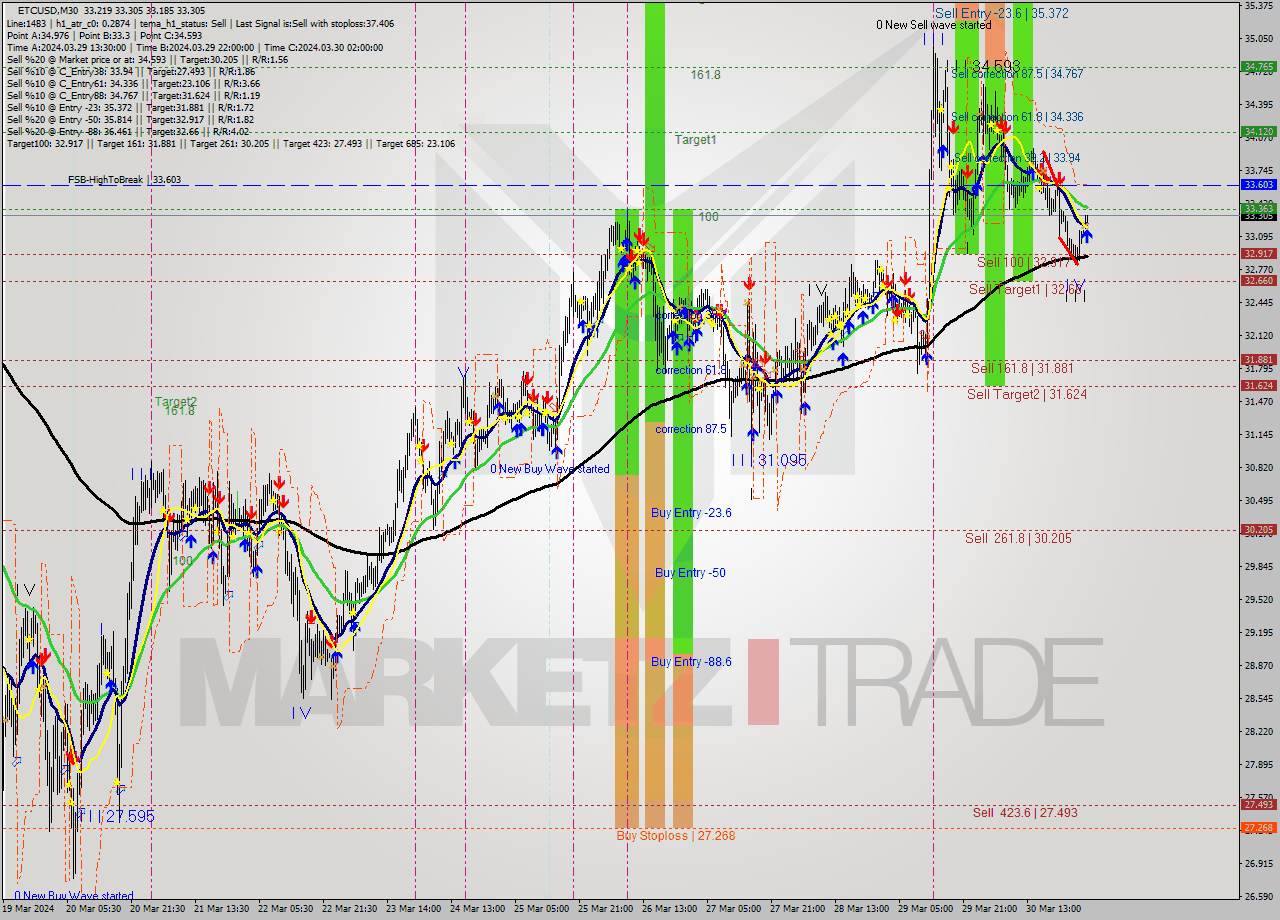Select the orange 27.268 price tag
Viewport: 1280px width, 920px height.
click(1258, 828)
